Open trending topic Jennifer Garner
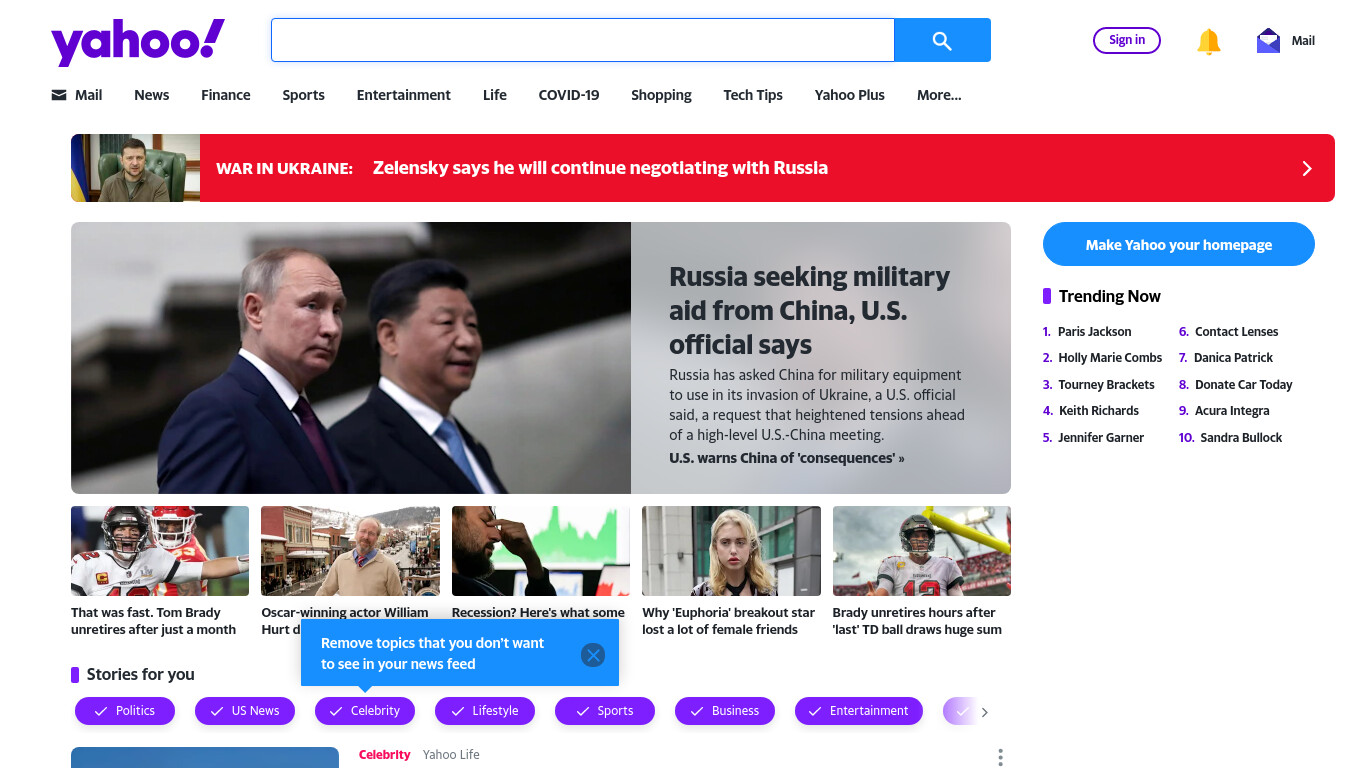Viewport: 1366px width, 768px height. [x=1101, y=438]
